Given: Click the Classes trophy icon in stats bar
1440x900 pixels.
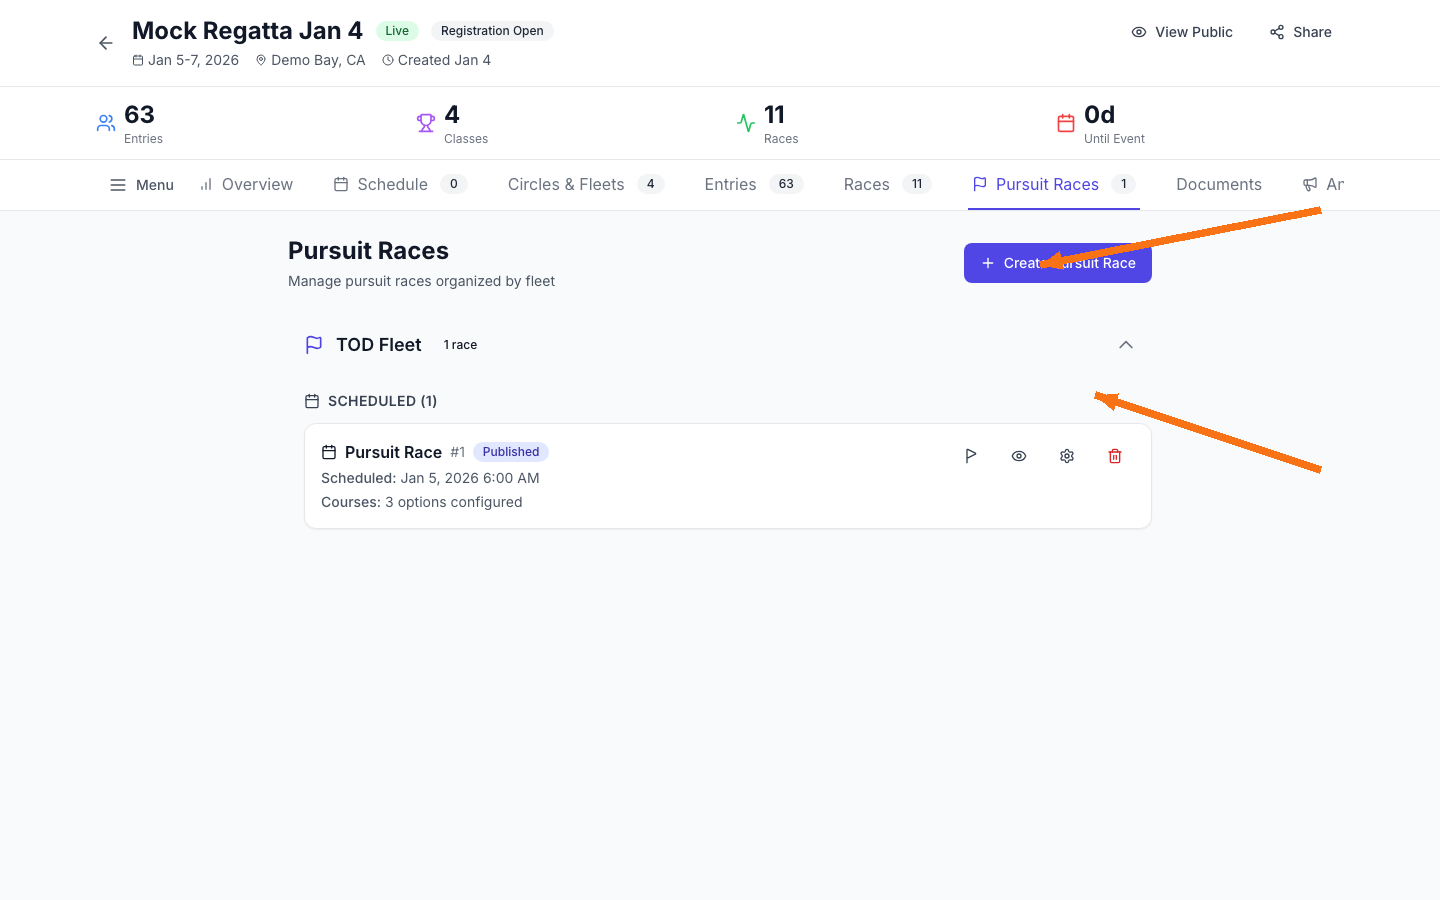Looking at the screenshot, I should click(x=426, y=122).
